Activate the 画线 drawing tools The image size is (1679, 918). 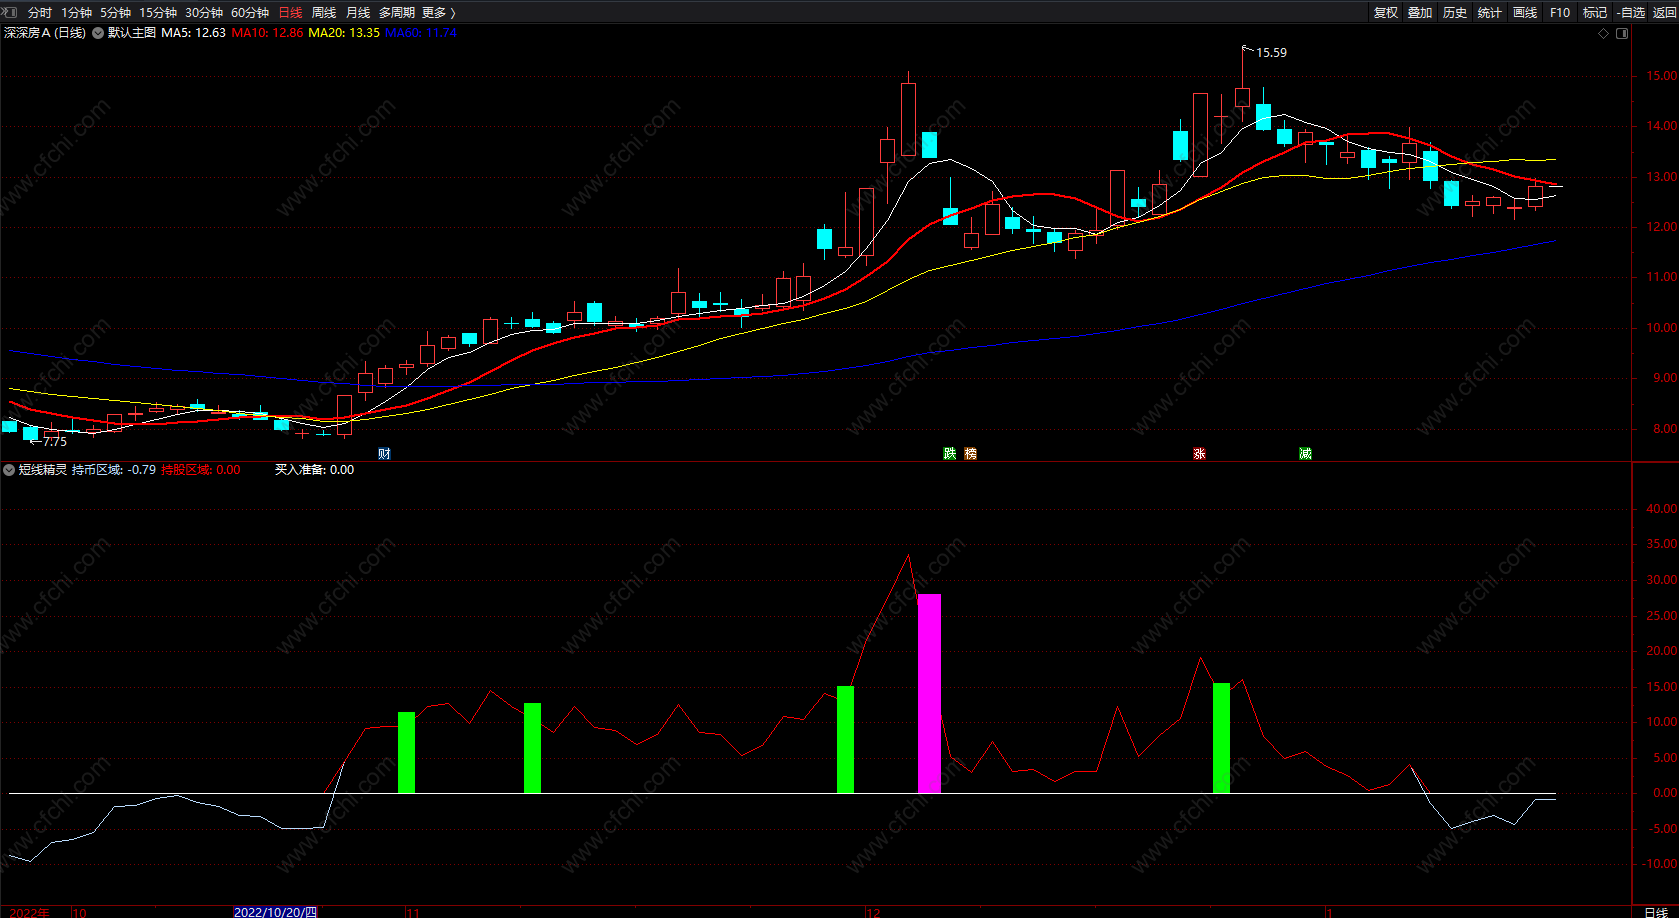click(1525, 13)
